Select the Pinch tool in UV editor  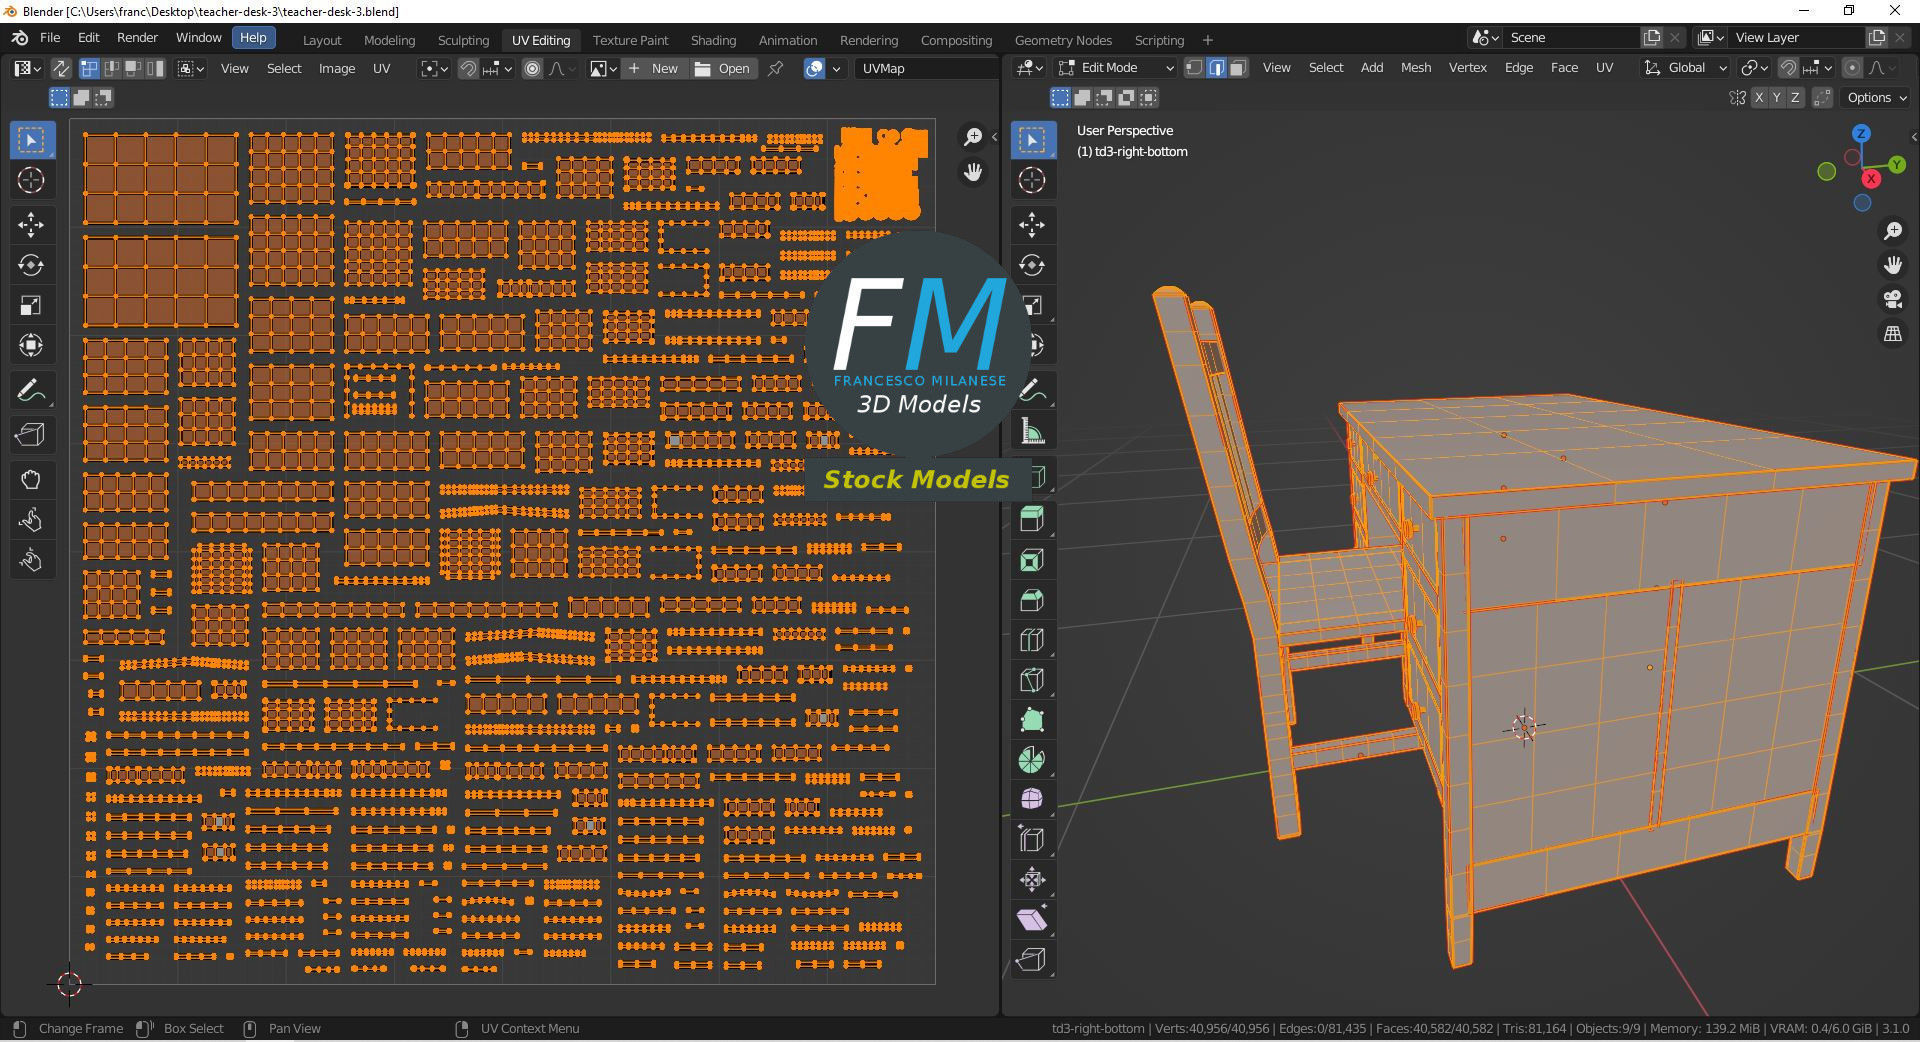tap(31, 560)
